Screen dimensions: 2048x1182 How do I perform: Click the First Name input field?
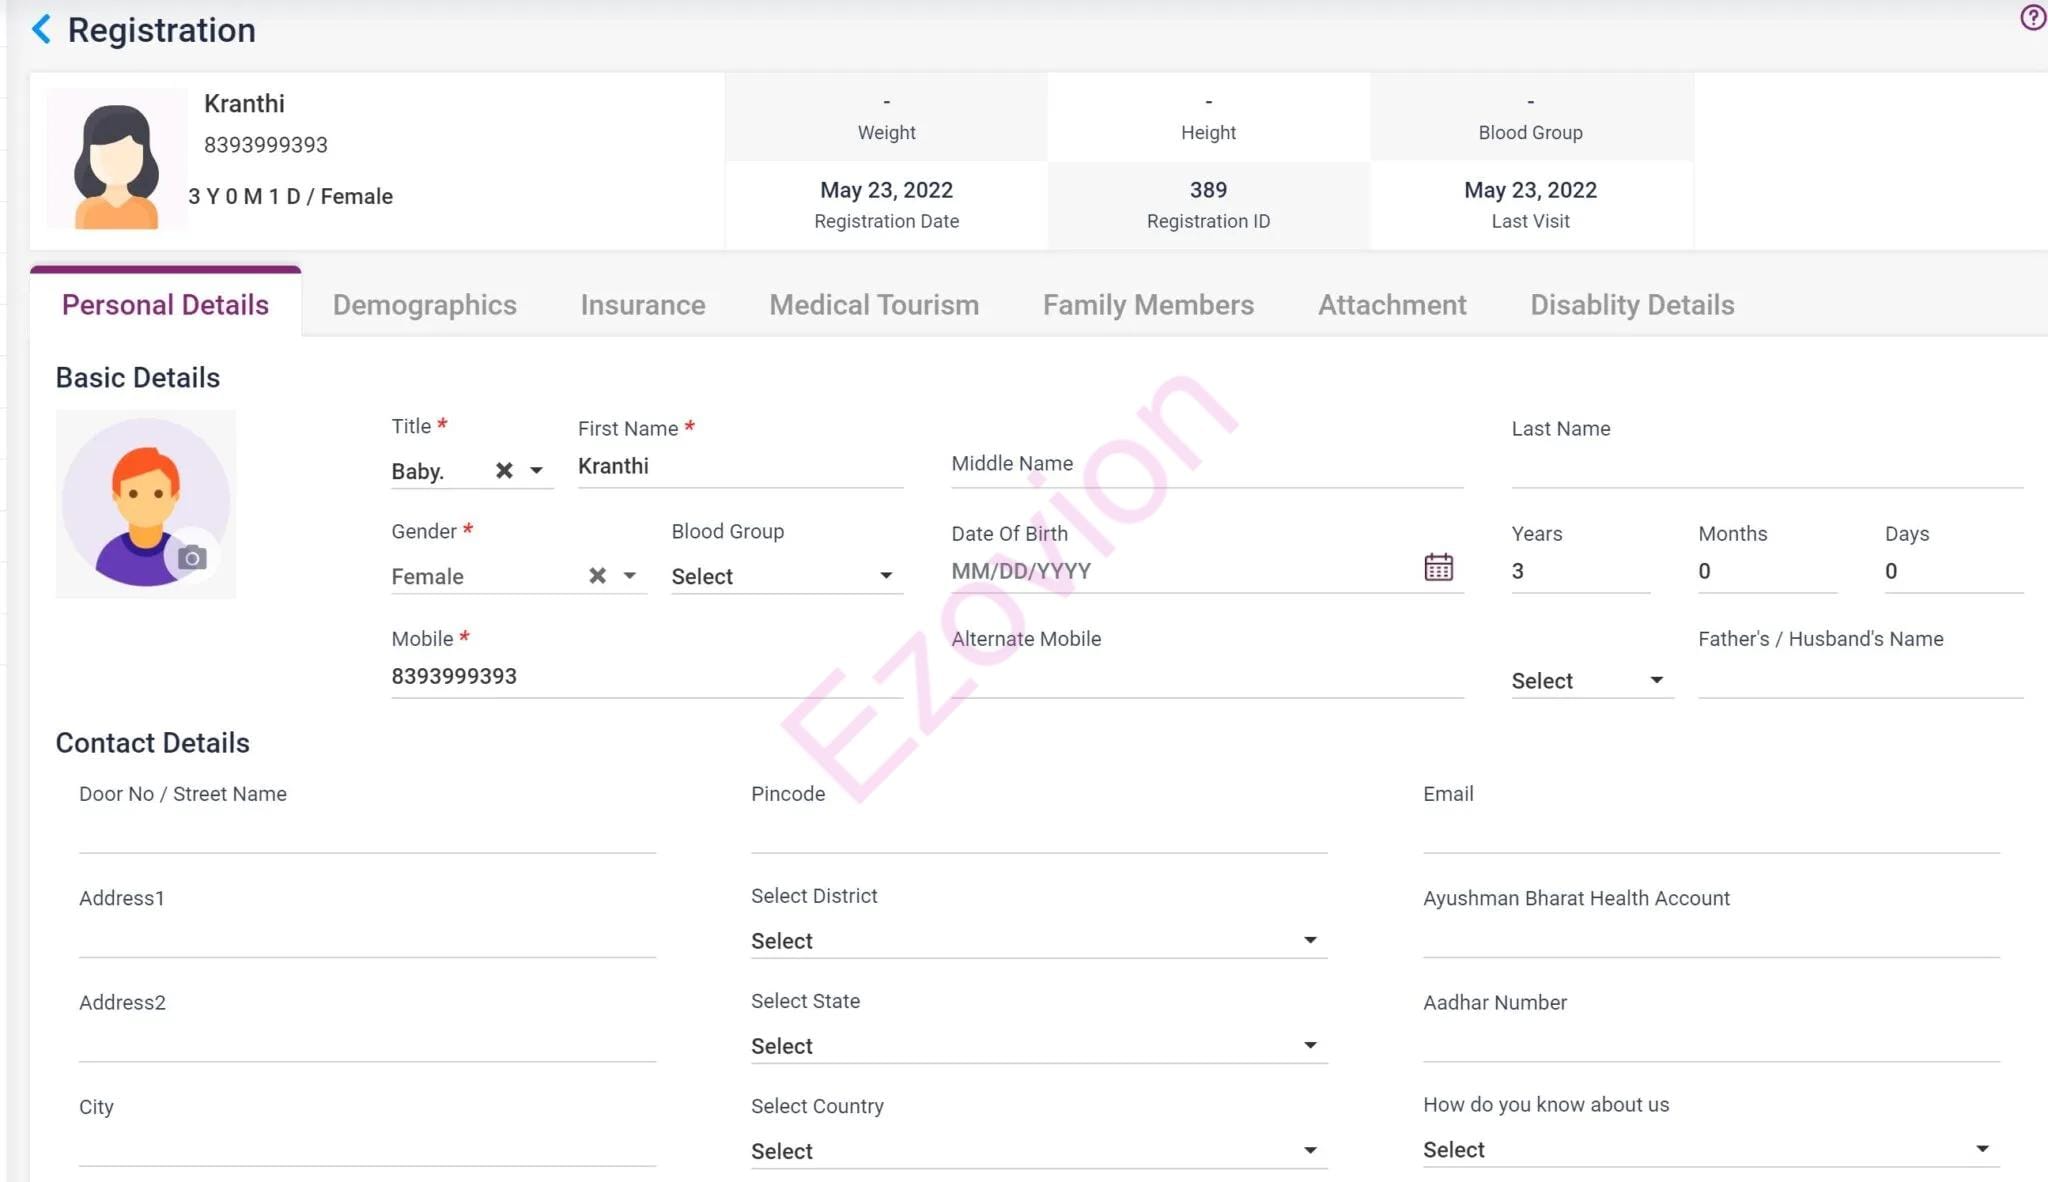pos(740,466)
